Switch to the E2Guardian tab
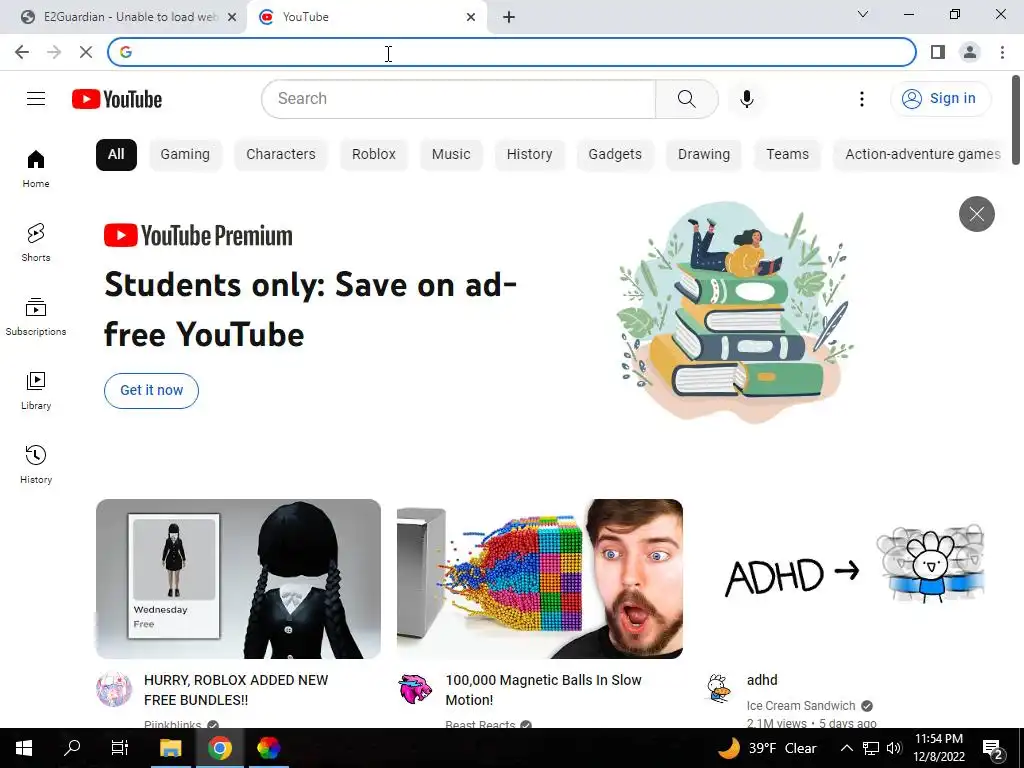This screenshot has height=768, width=1024. pyautogui.click(x=124, y=17)
